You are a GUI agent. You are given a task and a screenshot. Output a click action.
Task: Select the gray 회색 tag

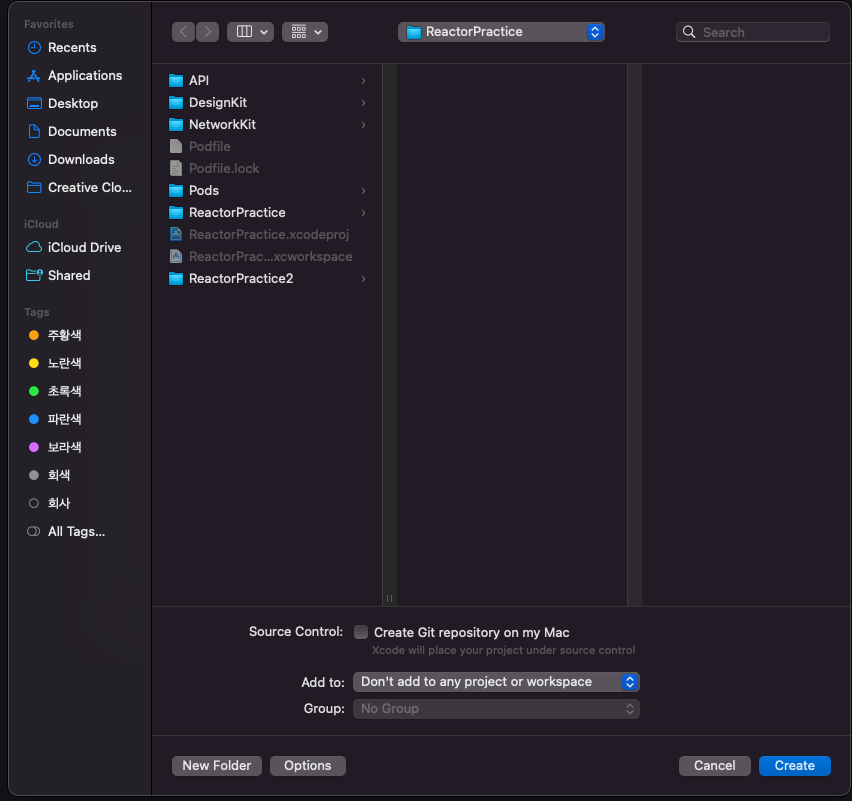click(x=49, y=475)
